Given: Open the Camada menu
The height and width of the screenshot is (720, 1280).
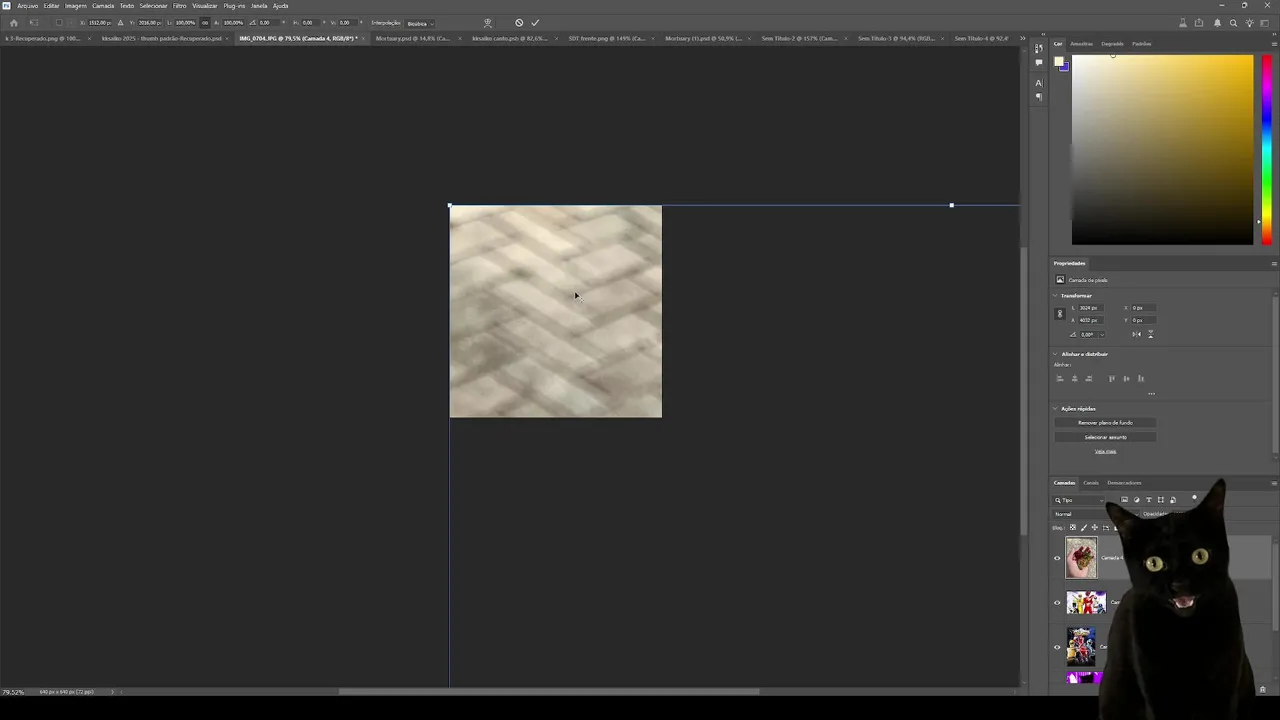Looking at the screenshot, I should 103,6.
